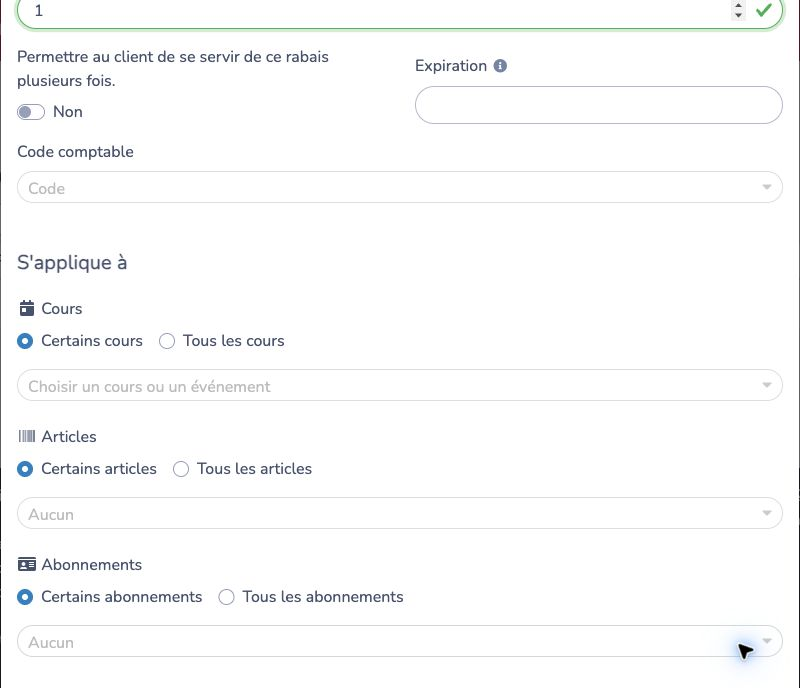800x688 pixels.
Task: Open the Code comptable dropdown
Action: coord(399,187)
